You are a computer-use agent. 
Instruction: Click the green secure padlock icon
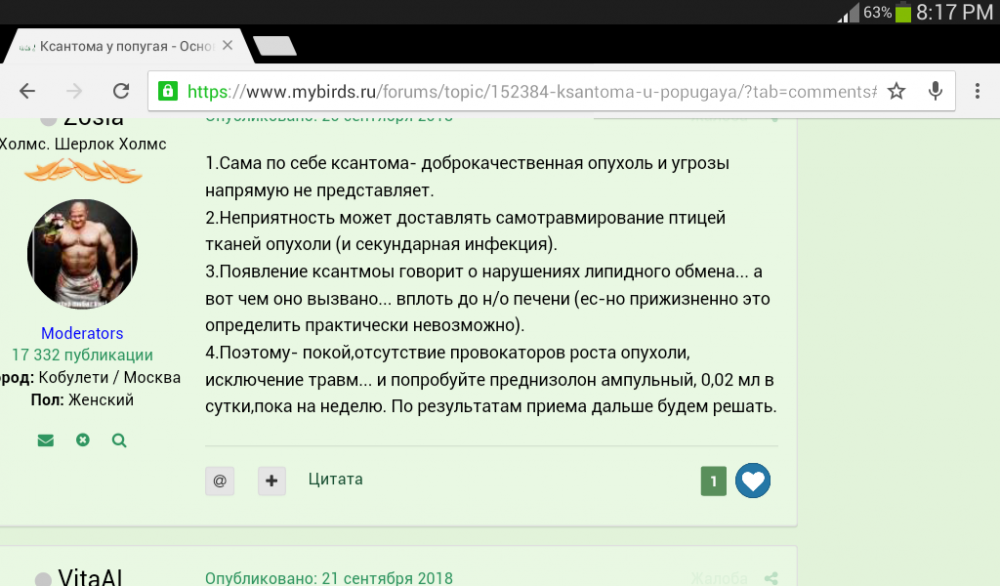(168, 91)
